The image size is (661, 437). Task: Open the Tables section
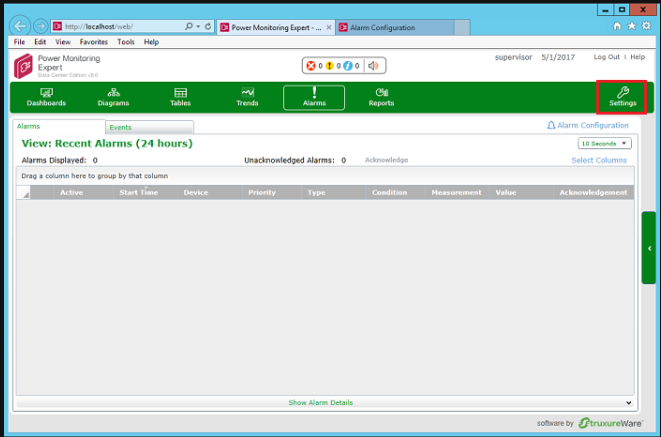[180, 97]
